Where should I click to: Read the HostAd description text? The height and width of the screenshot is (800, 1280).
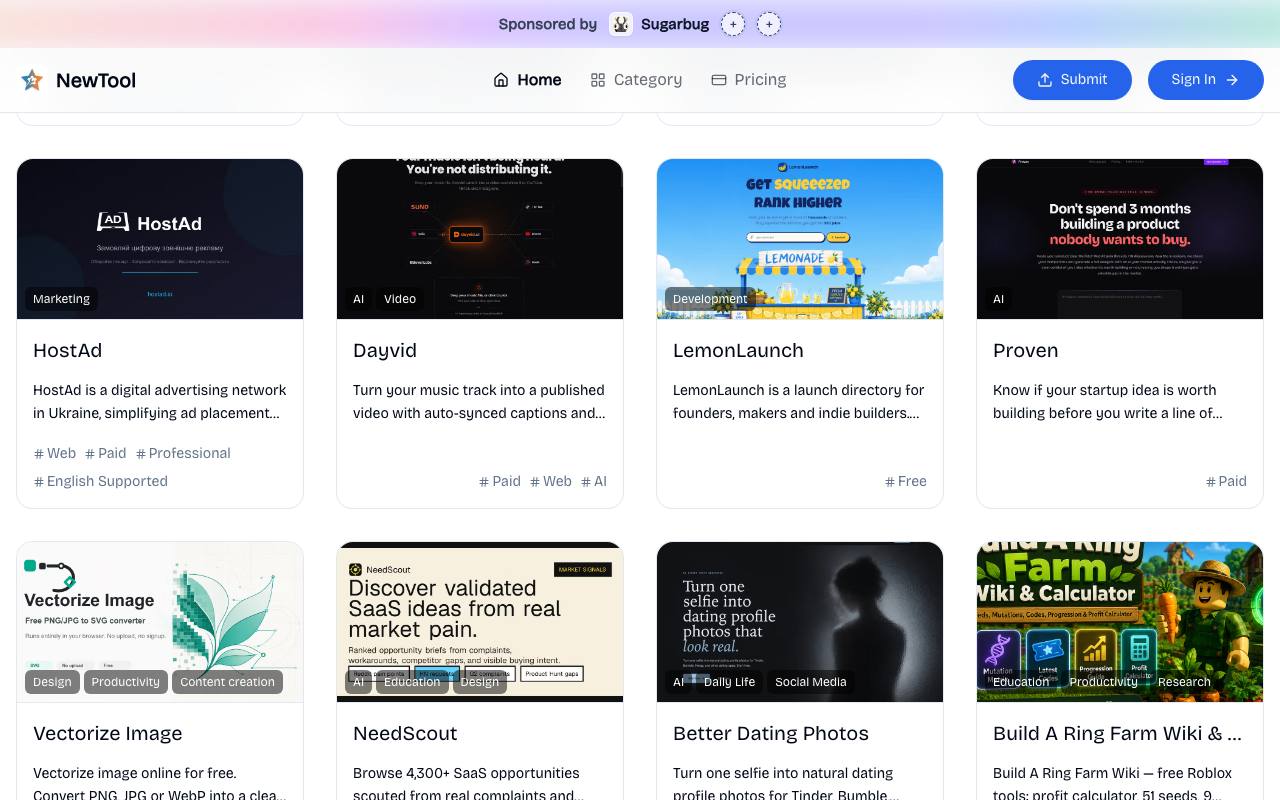click(160, 402)
